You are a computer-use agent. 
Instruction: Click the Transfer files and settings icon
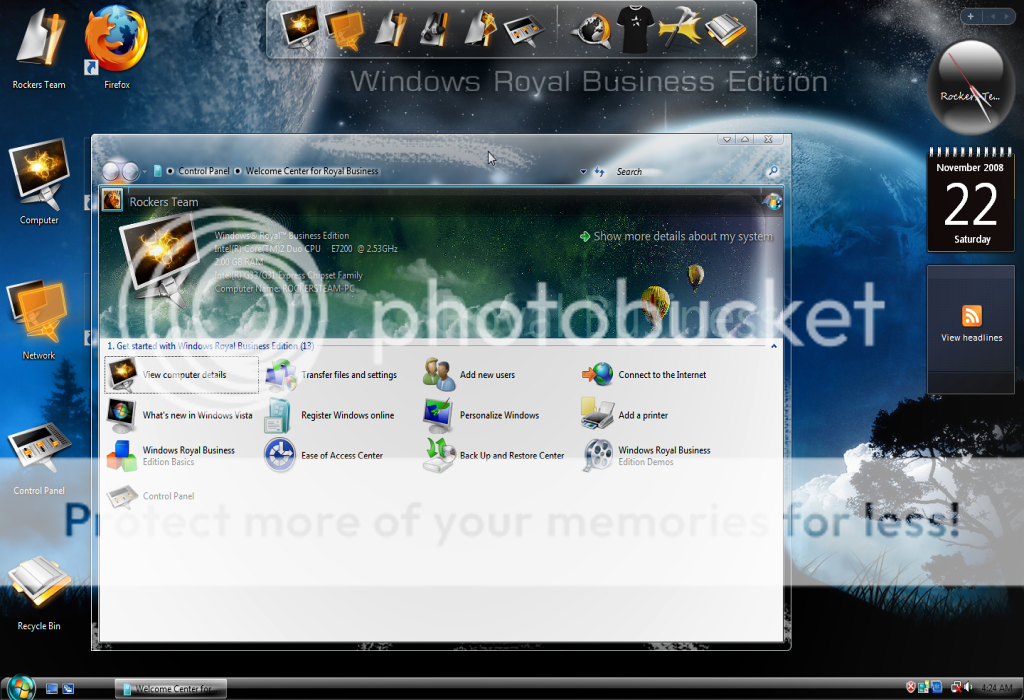[x=281, y=375]
